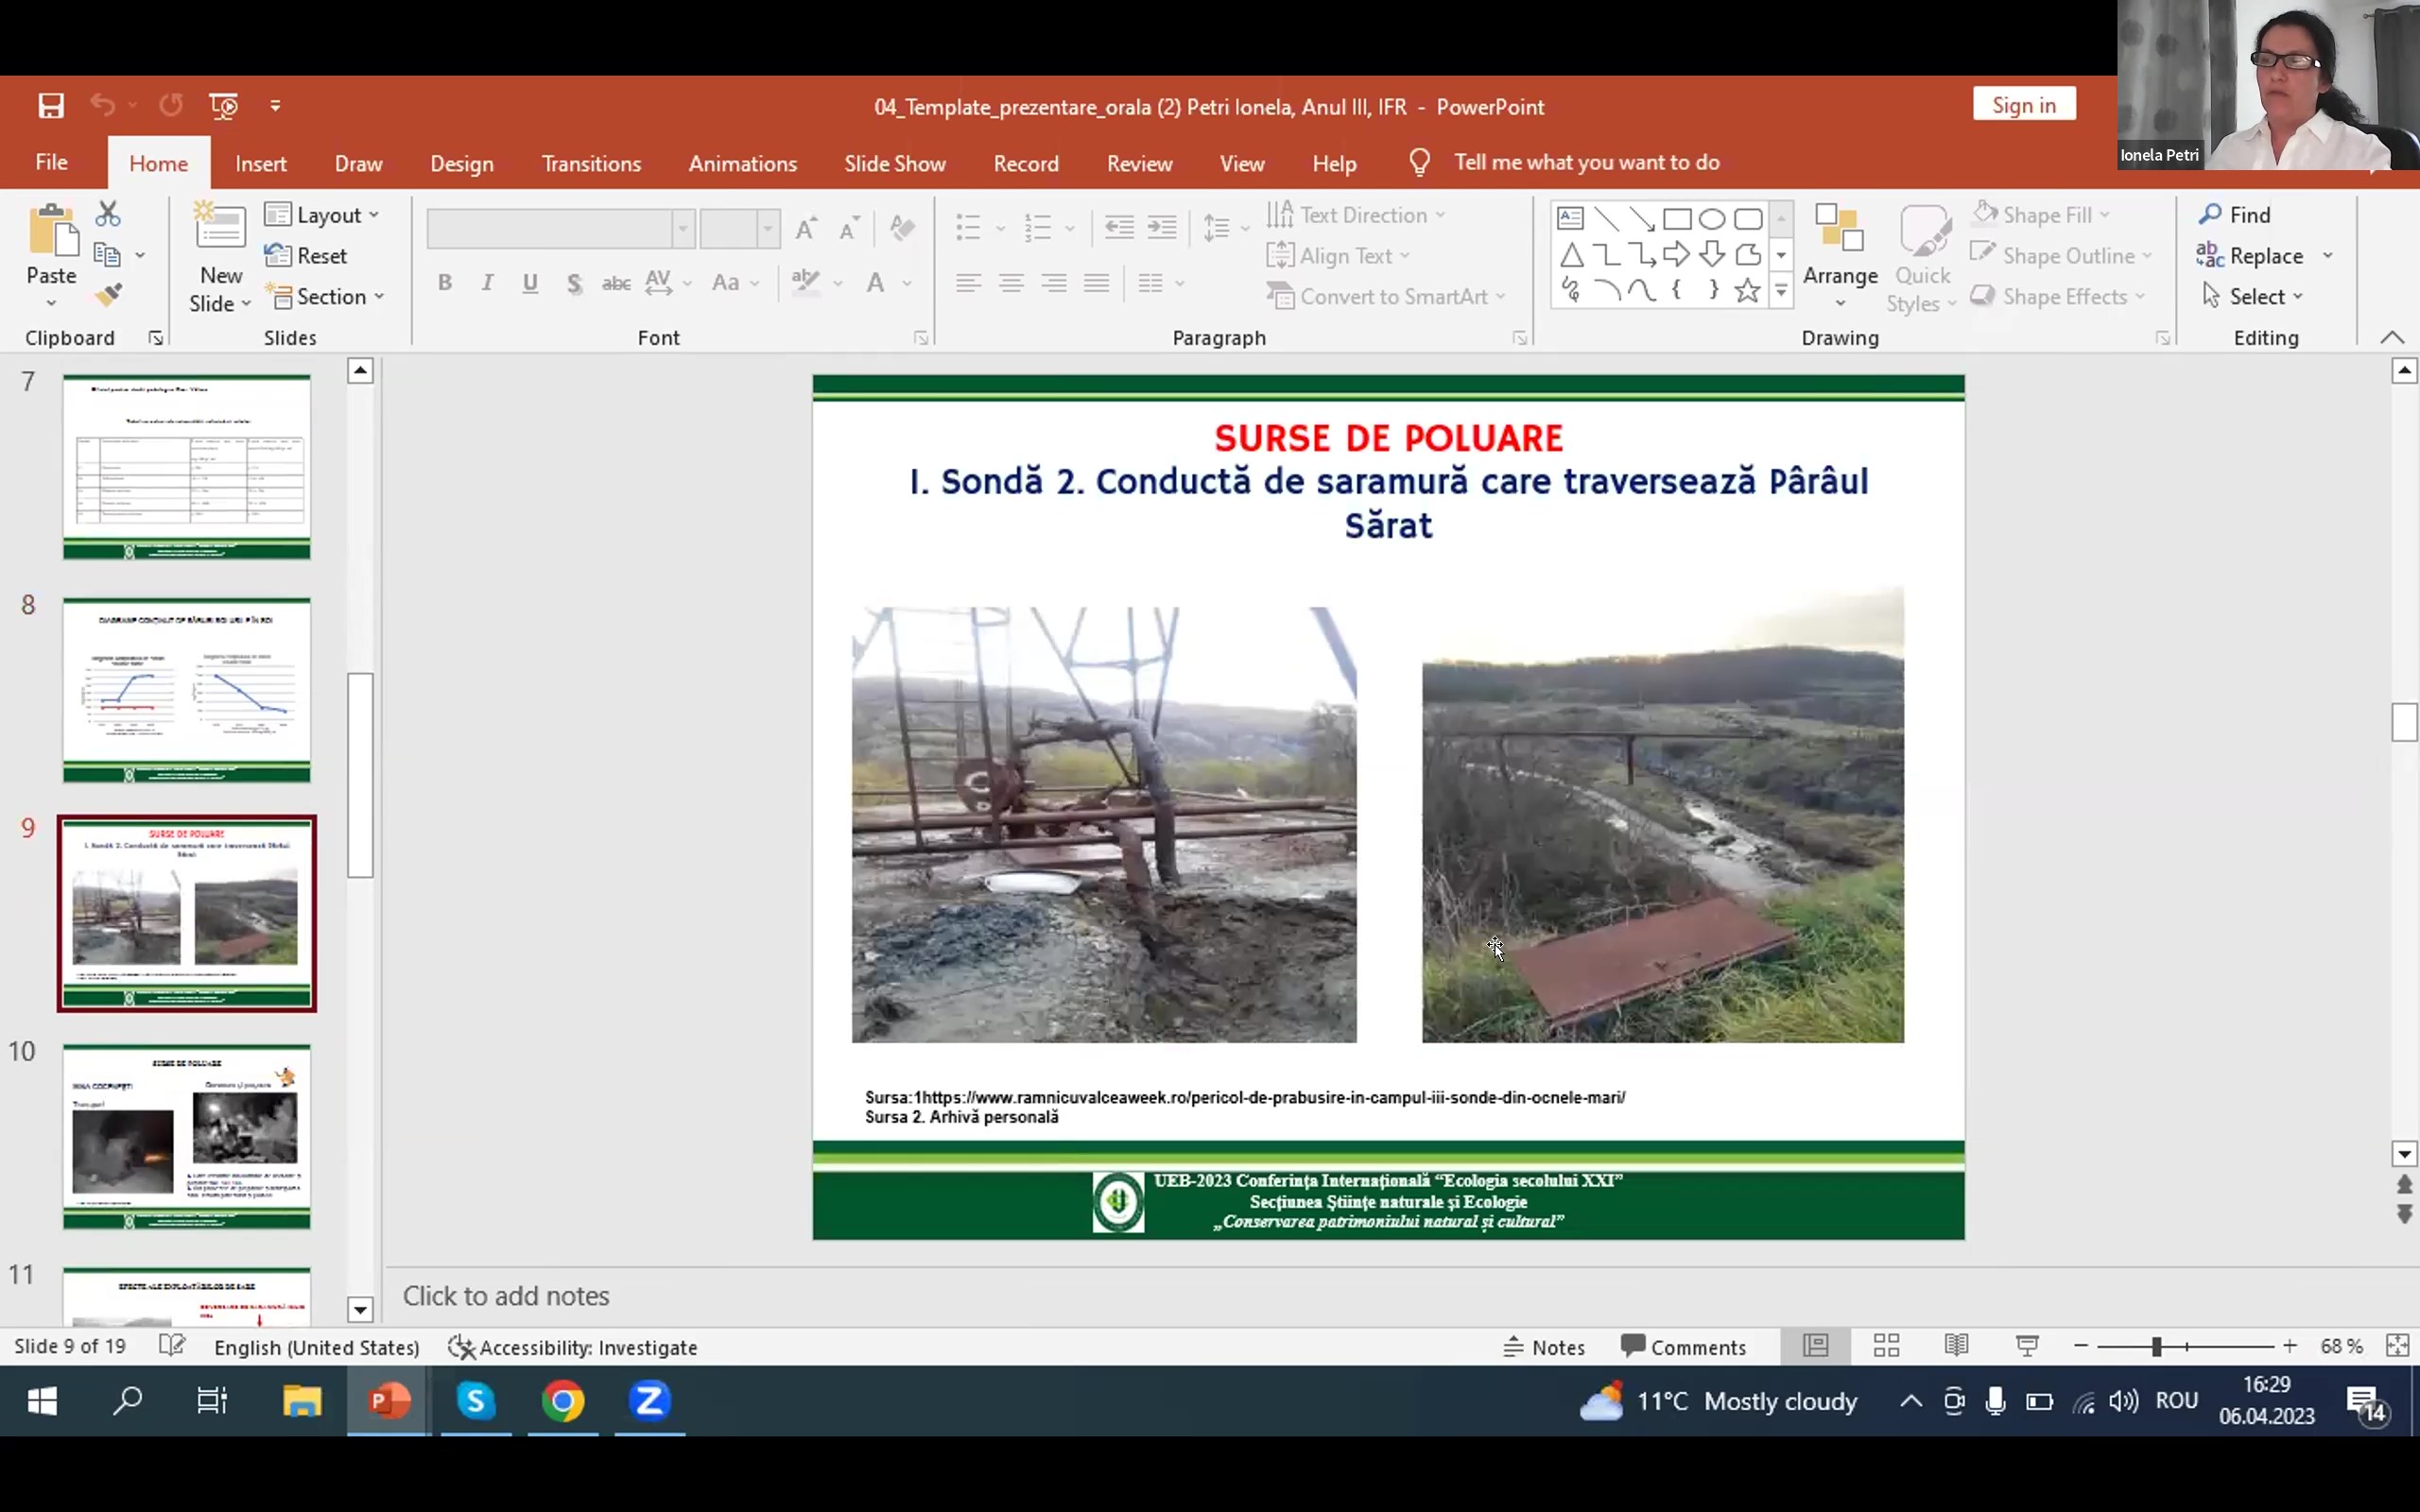2420x1512 pixels.
Task: Click the zoom slider handle
Action: tap(2157, 1347)
